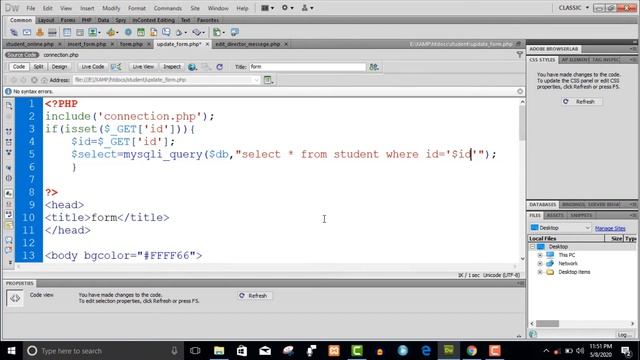Image resolution: width=640 pixels, height=360 pixels.
Task: Expand the Network tree node
Action: (540, 264)
